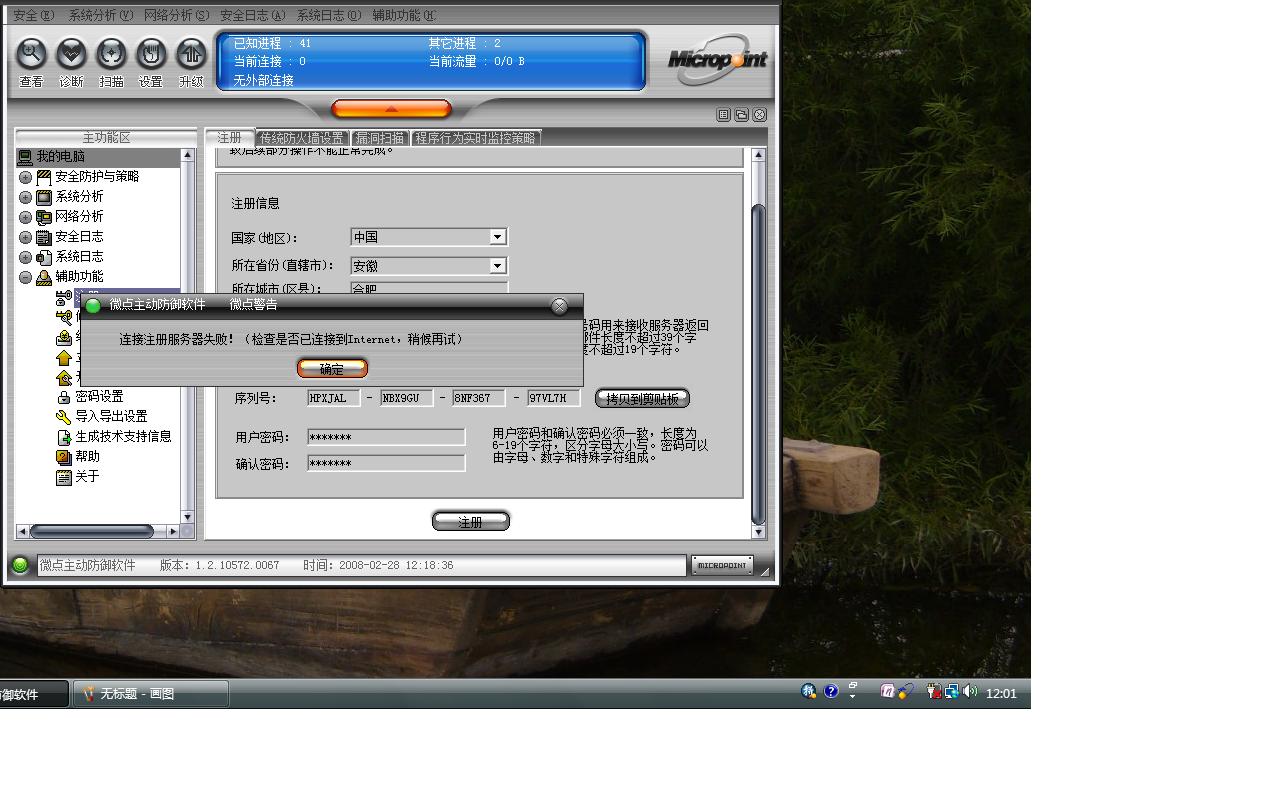Switch to 无标题 - 画图 taskbar window
1280x800 pixels.
click(151, 693)
